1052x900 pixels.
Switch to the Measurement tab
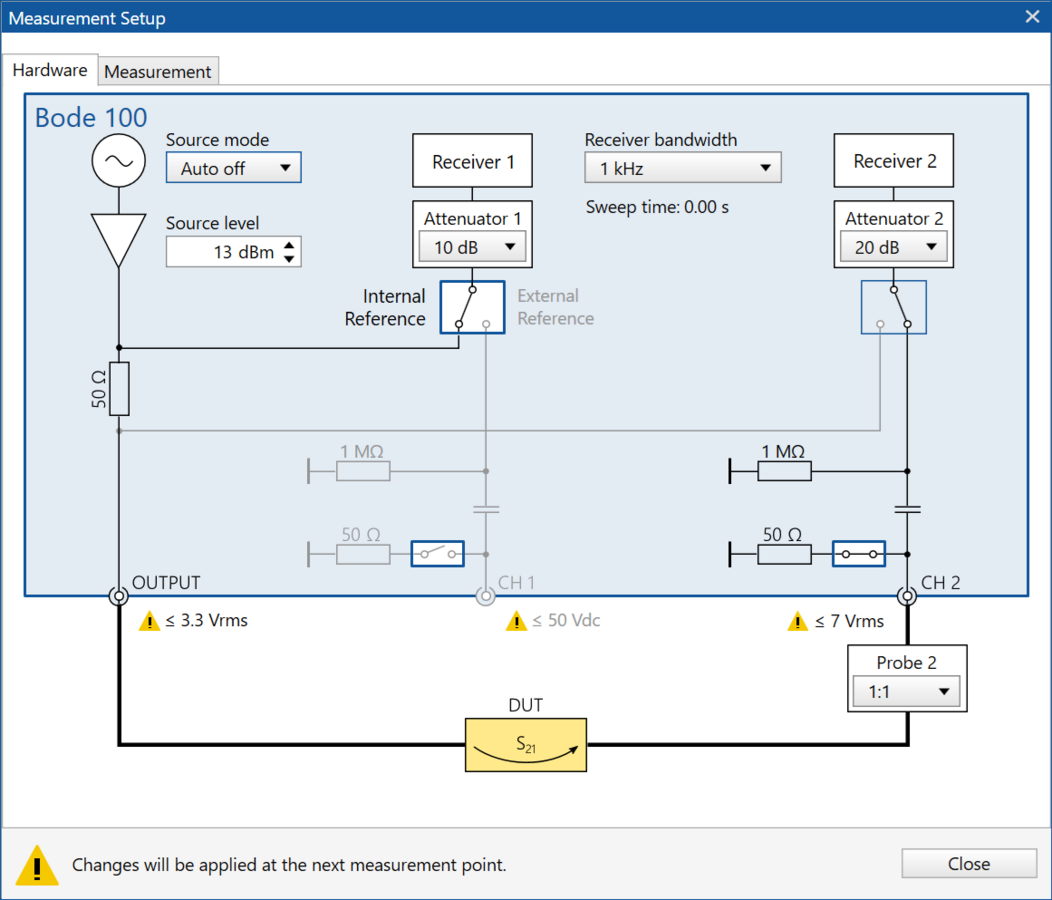tap(158, 71)
